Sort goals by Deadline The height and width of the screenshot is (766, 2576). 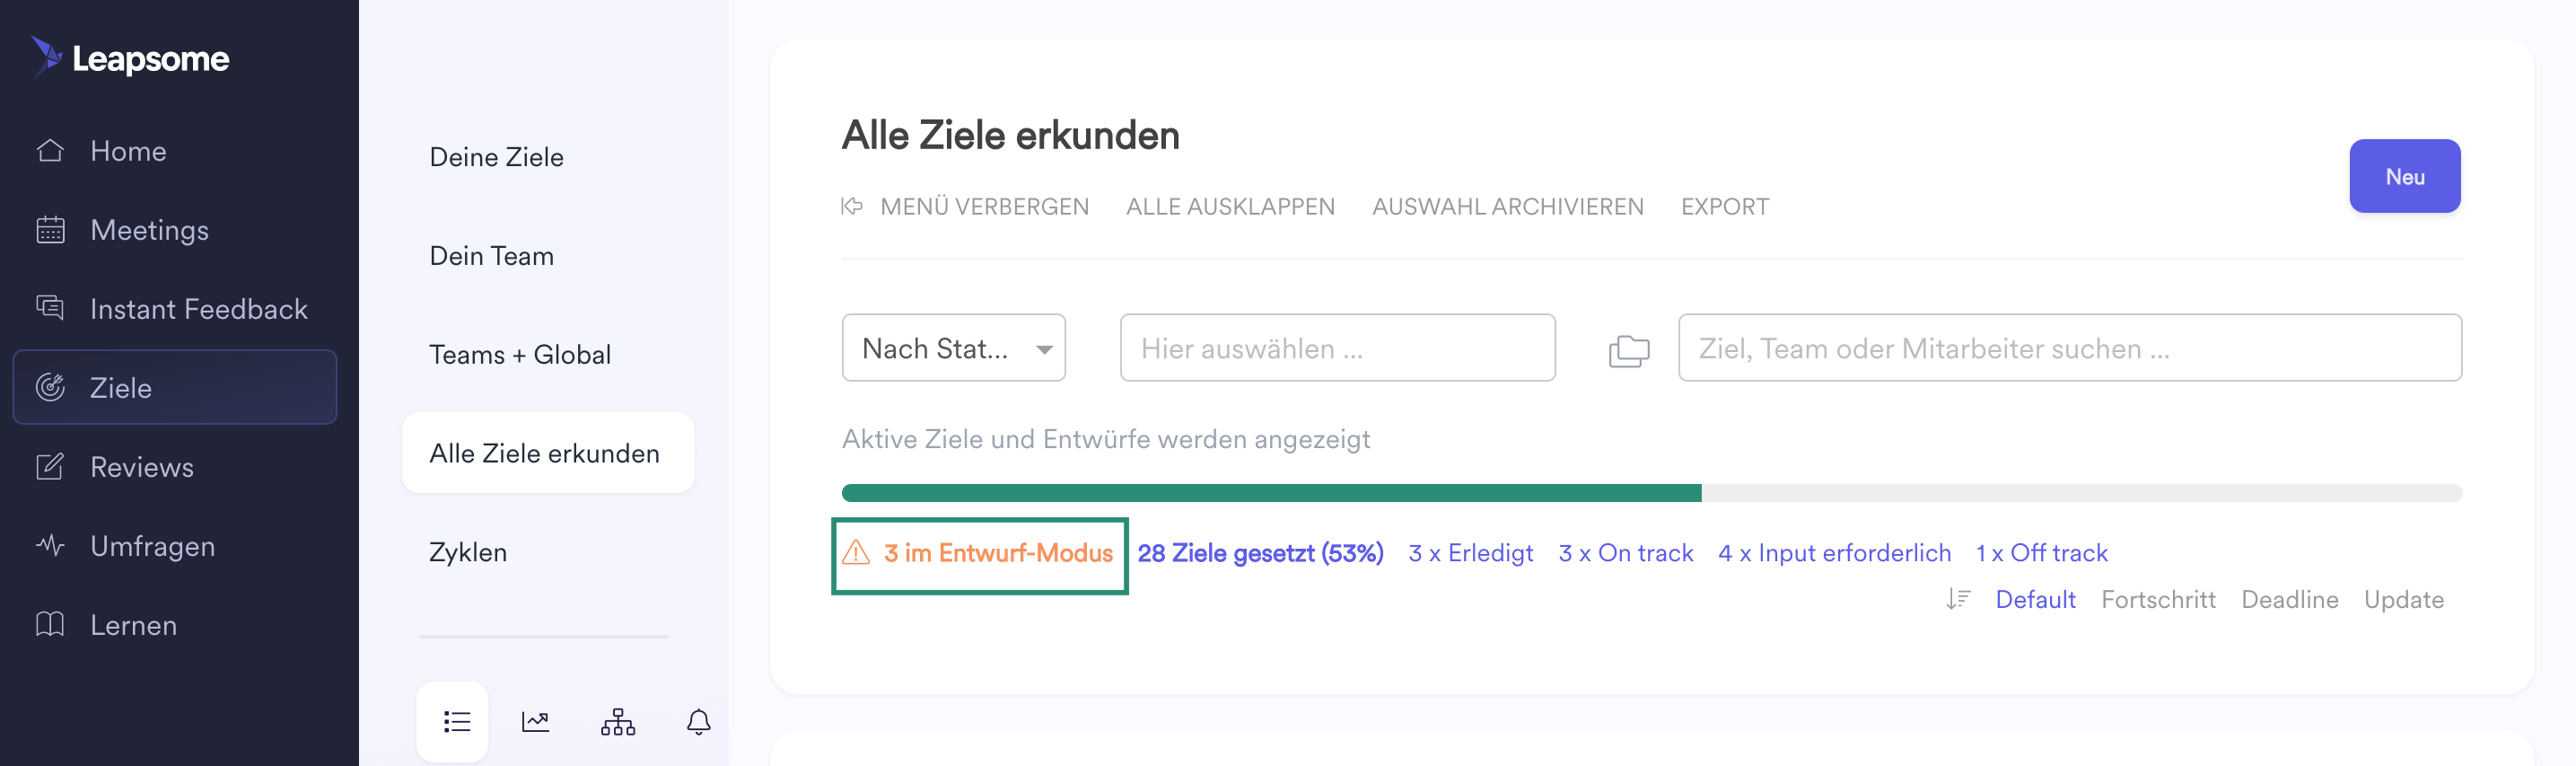pos(2289,599)
